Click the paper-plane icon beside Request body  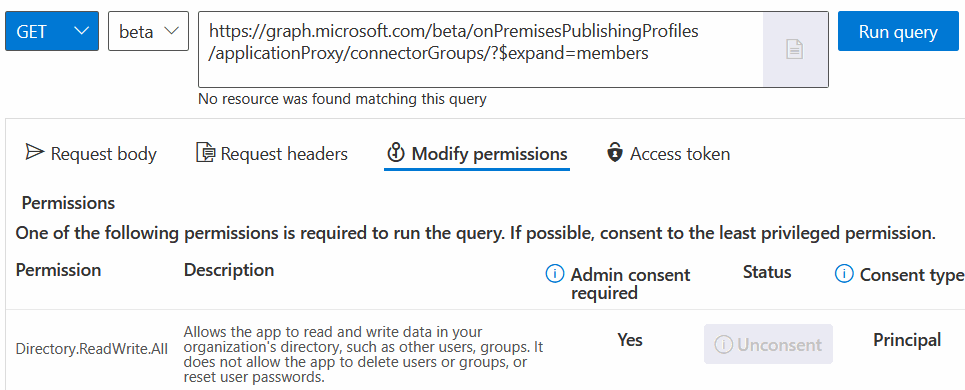point(34,153)
